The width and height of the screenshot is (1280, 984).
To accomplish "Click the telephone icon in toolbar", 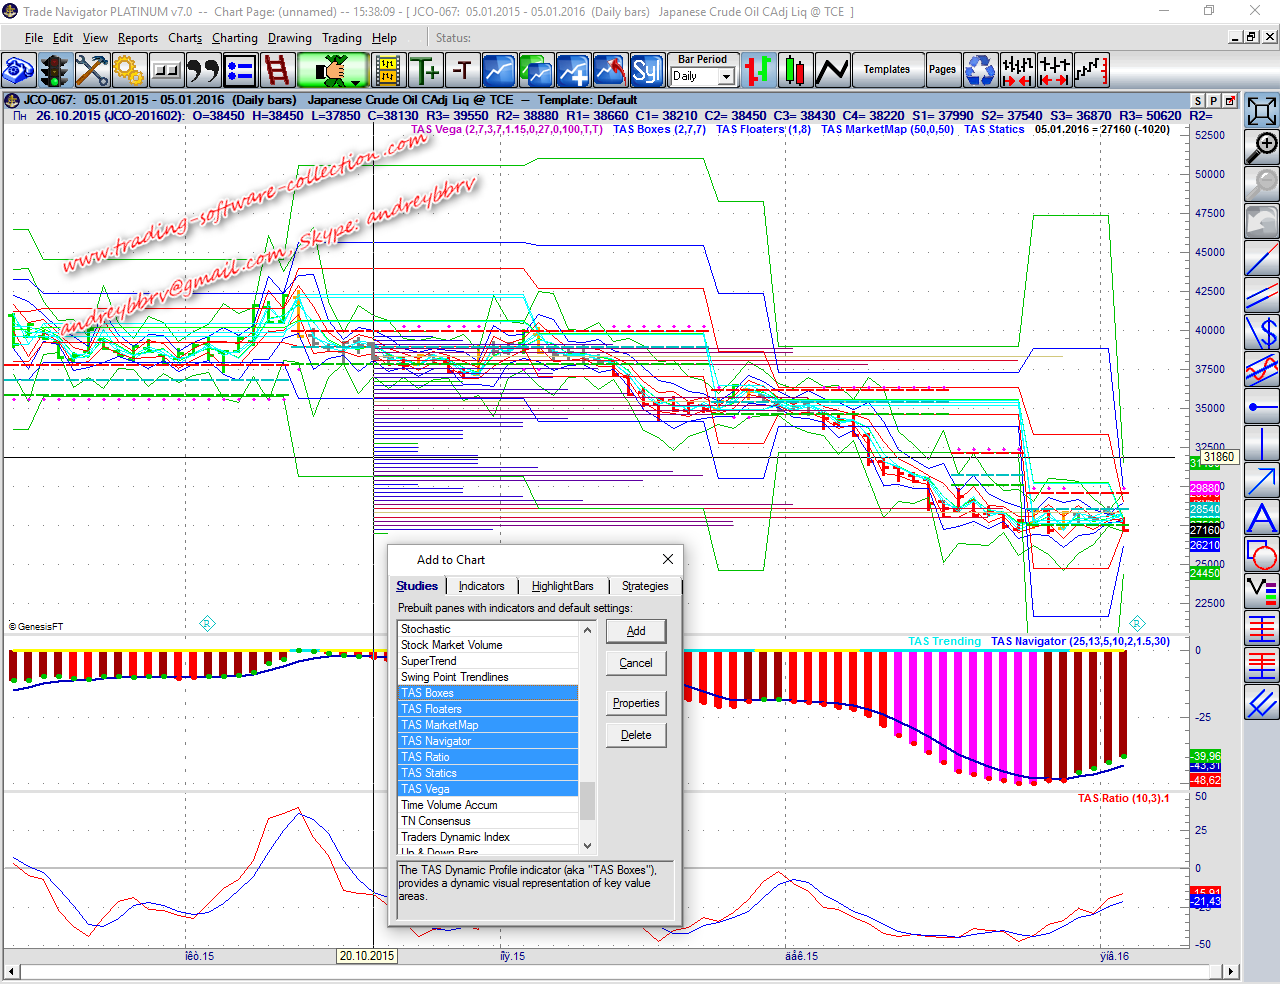I will [x=19, y=71].
